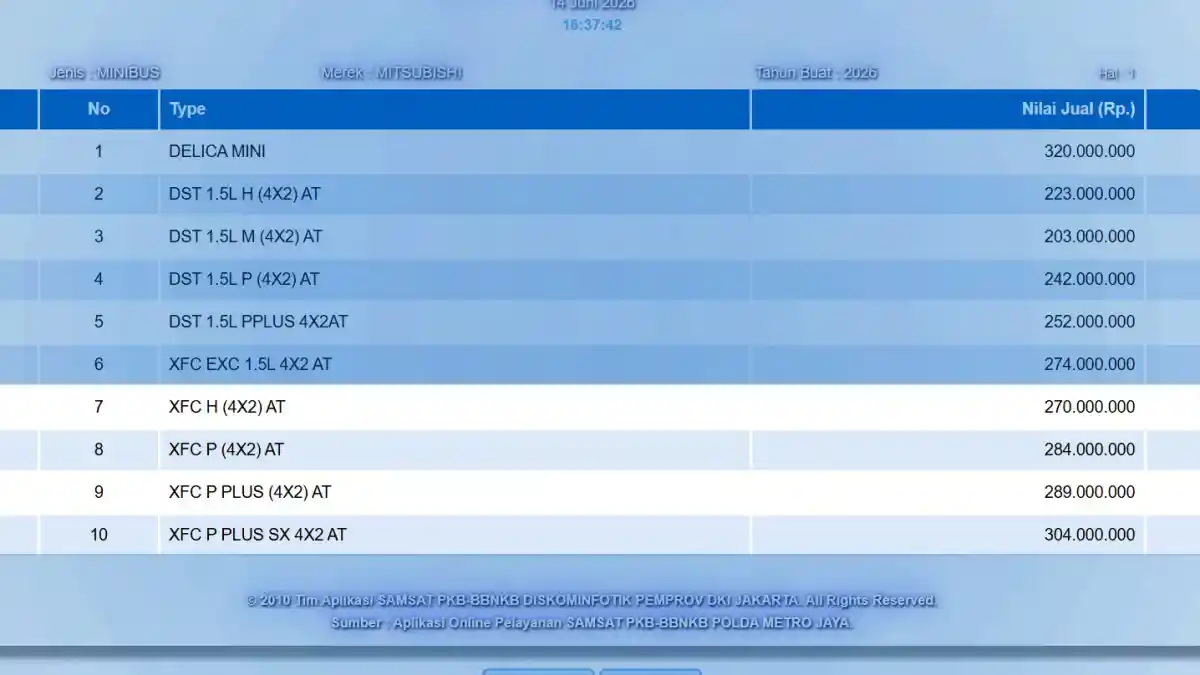Click the time display 16:37:42

(x=592, y=25)
